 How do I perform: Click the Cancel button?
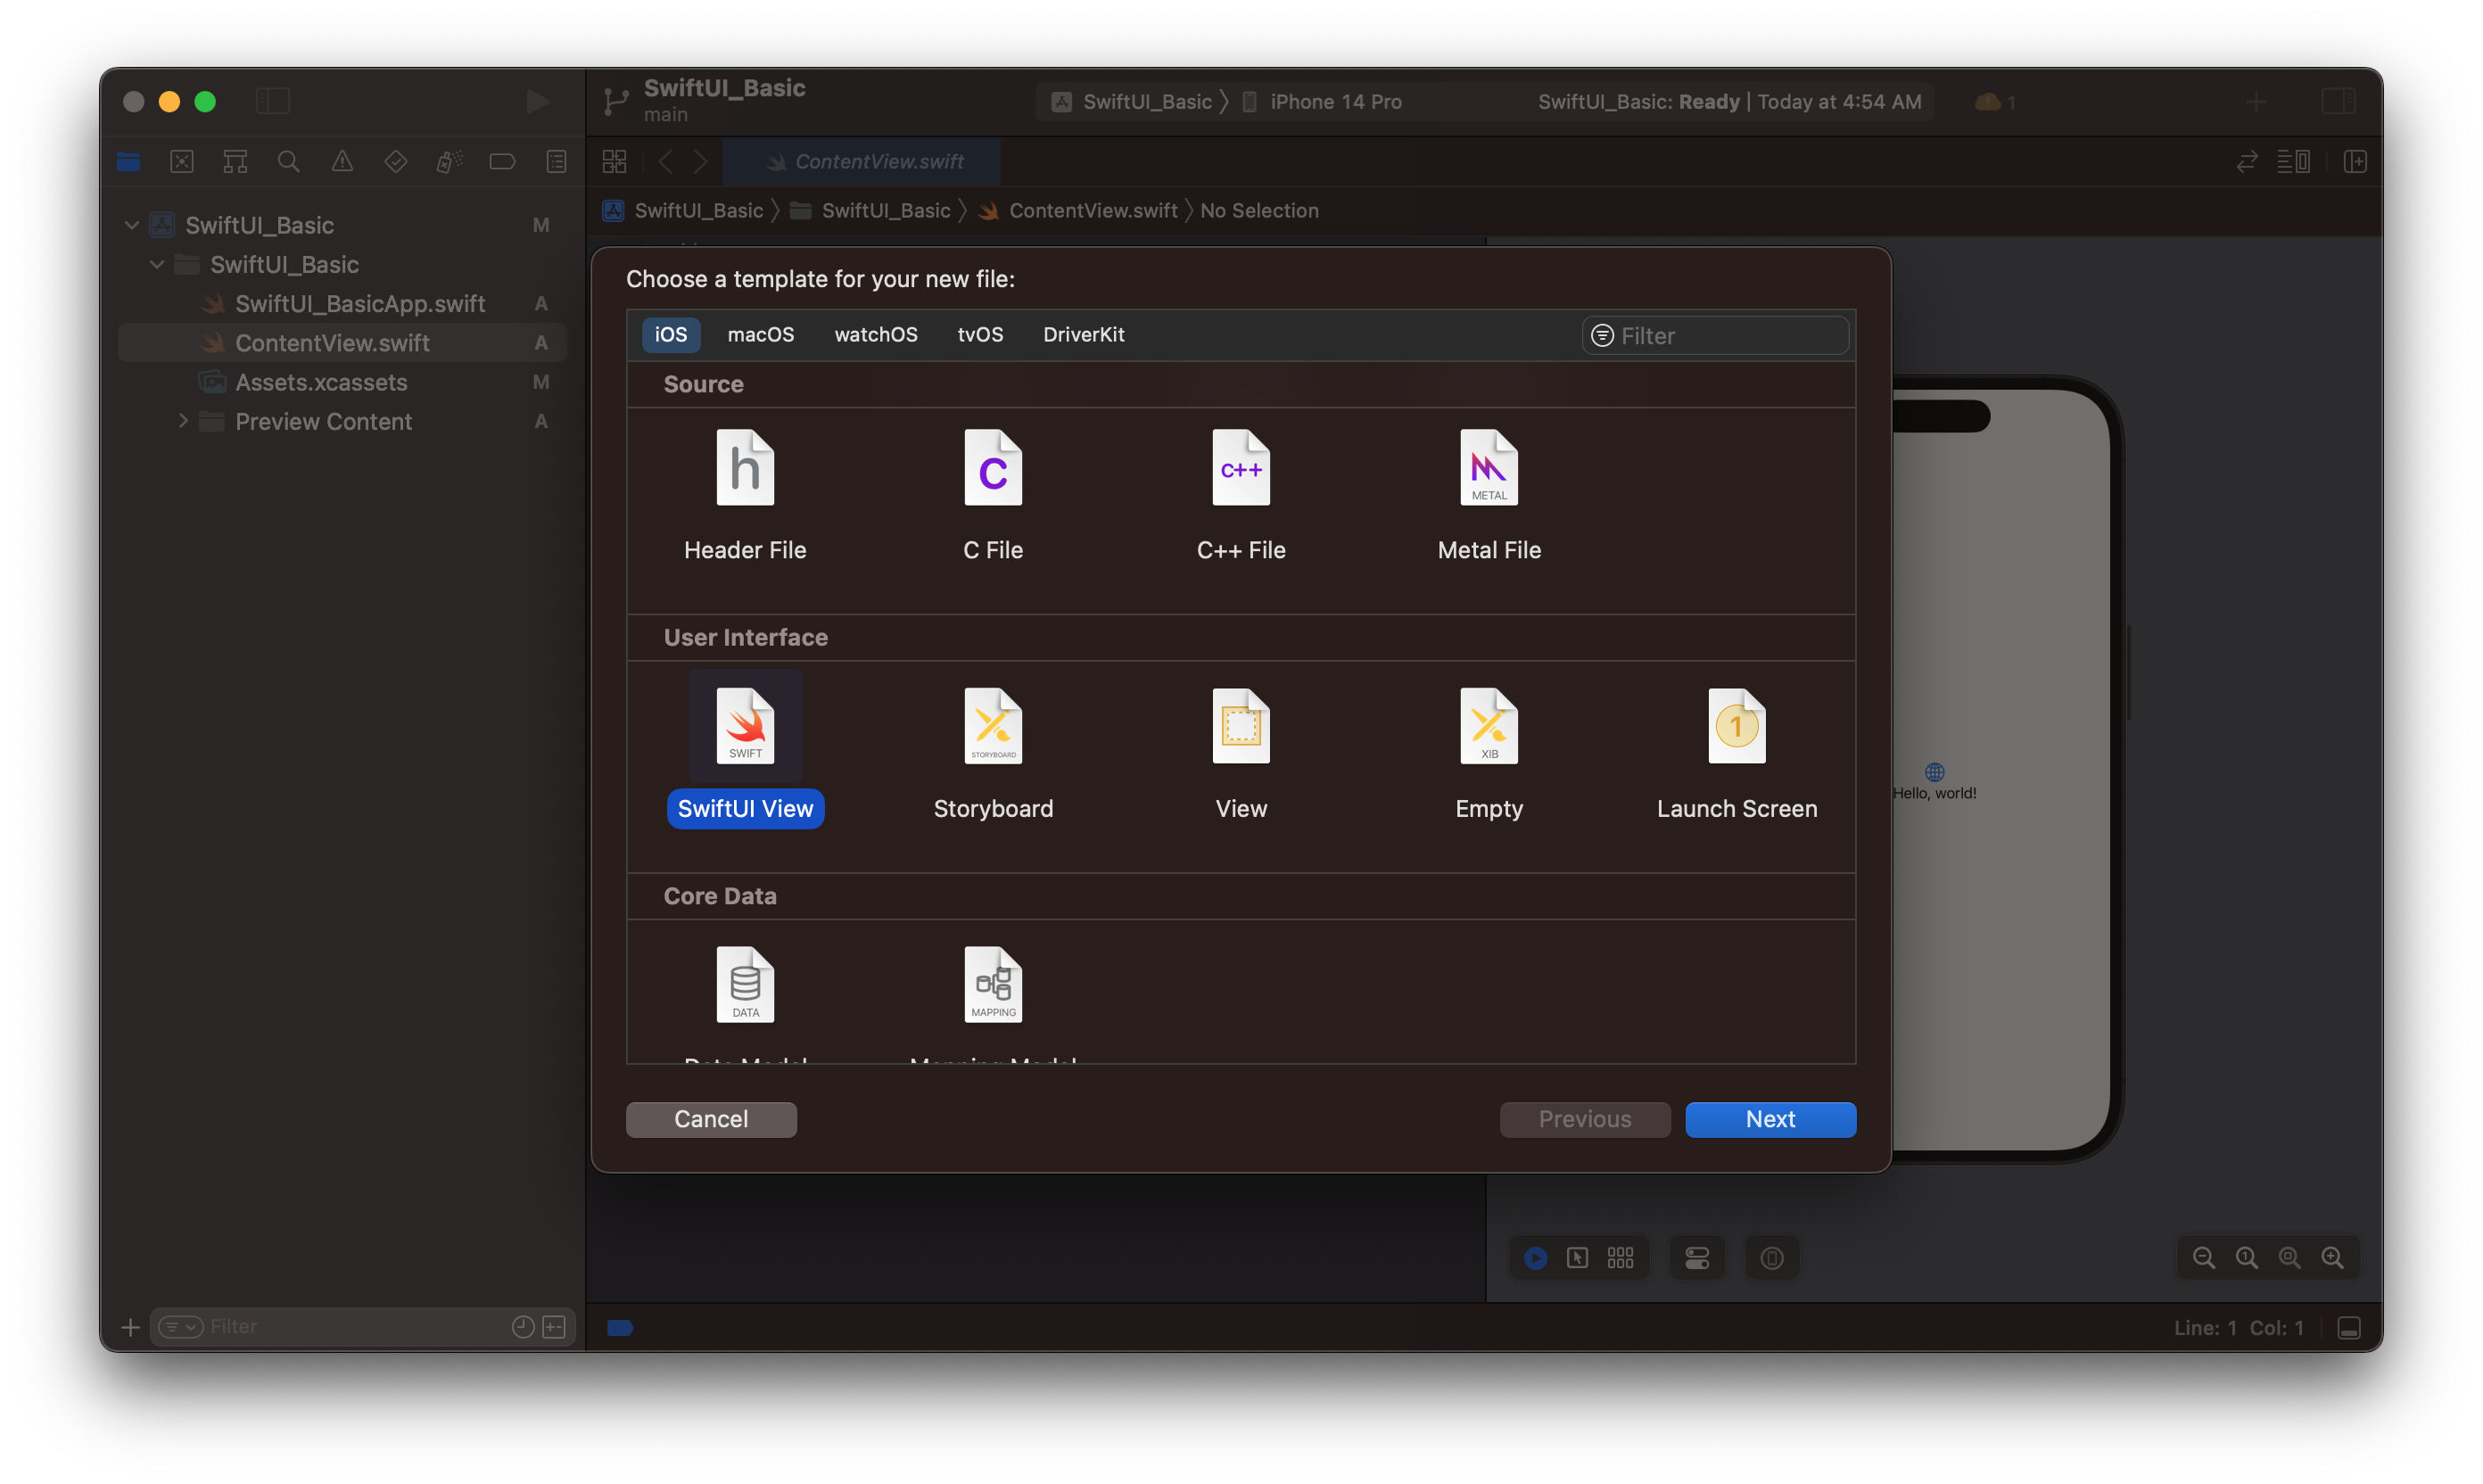[x=711, y=1119]
